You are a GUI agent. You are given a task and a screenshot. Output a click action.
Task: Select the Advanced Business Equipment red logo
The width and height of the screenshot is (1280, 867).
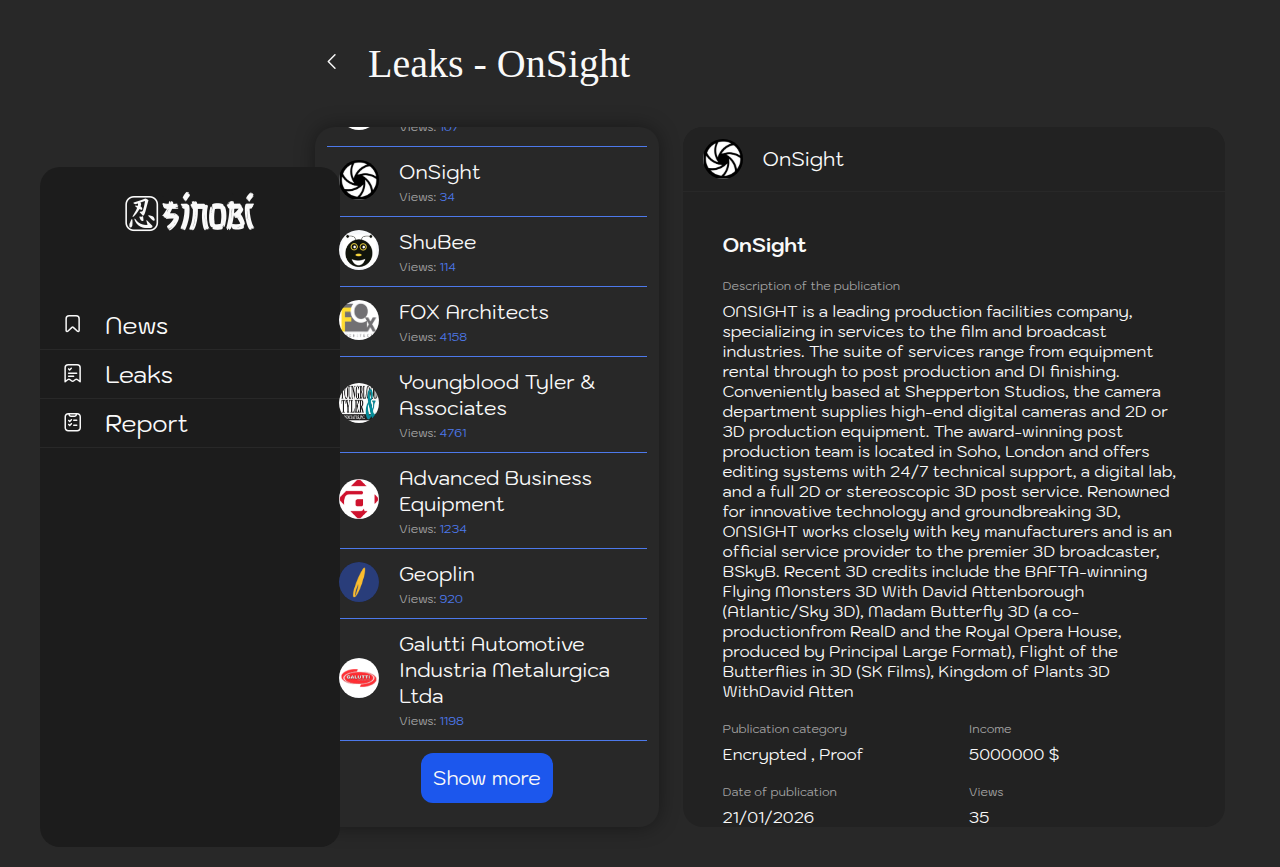coord(359,499)
